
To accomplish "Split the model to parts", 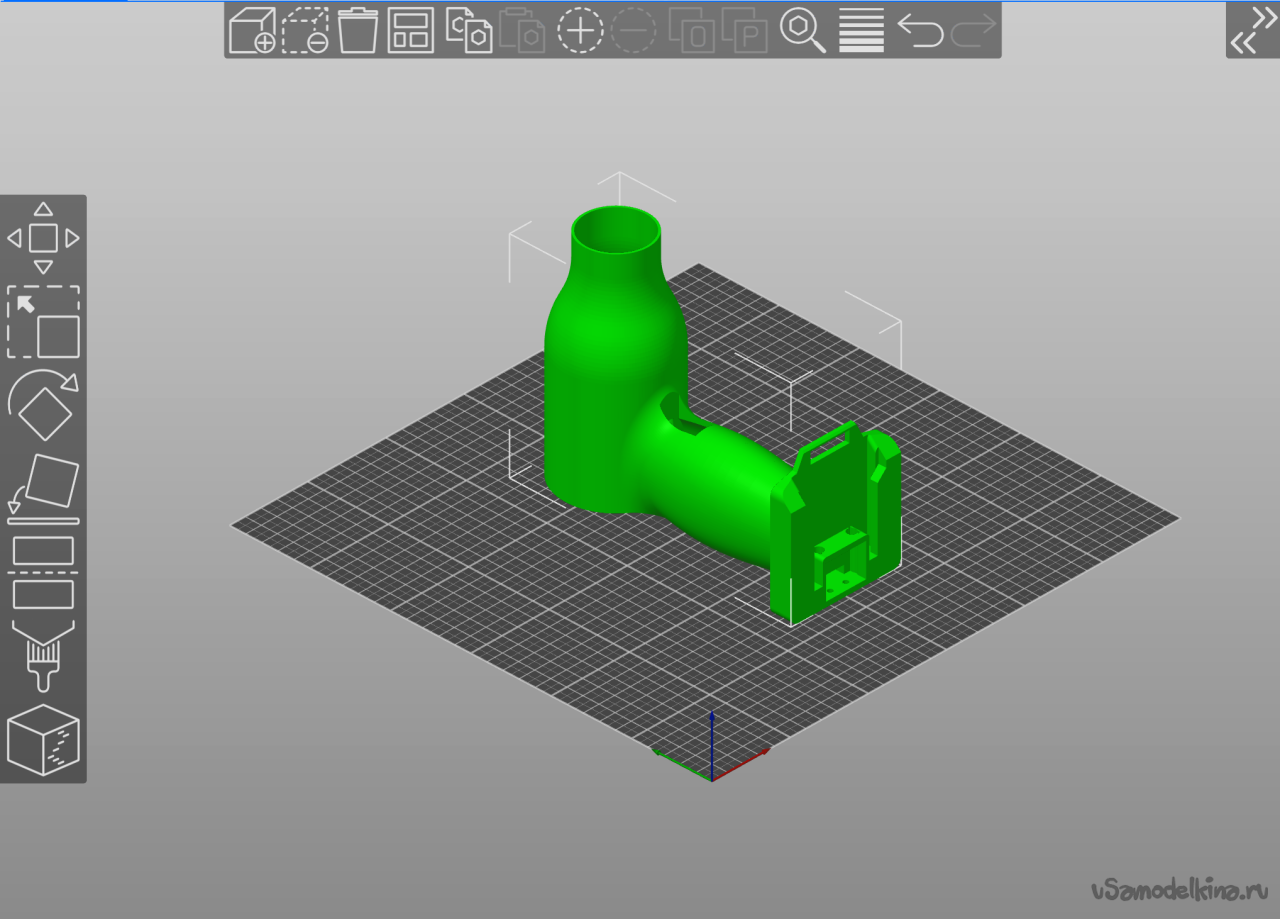I will [743, 31].
